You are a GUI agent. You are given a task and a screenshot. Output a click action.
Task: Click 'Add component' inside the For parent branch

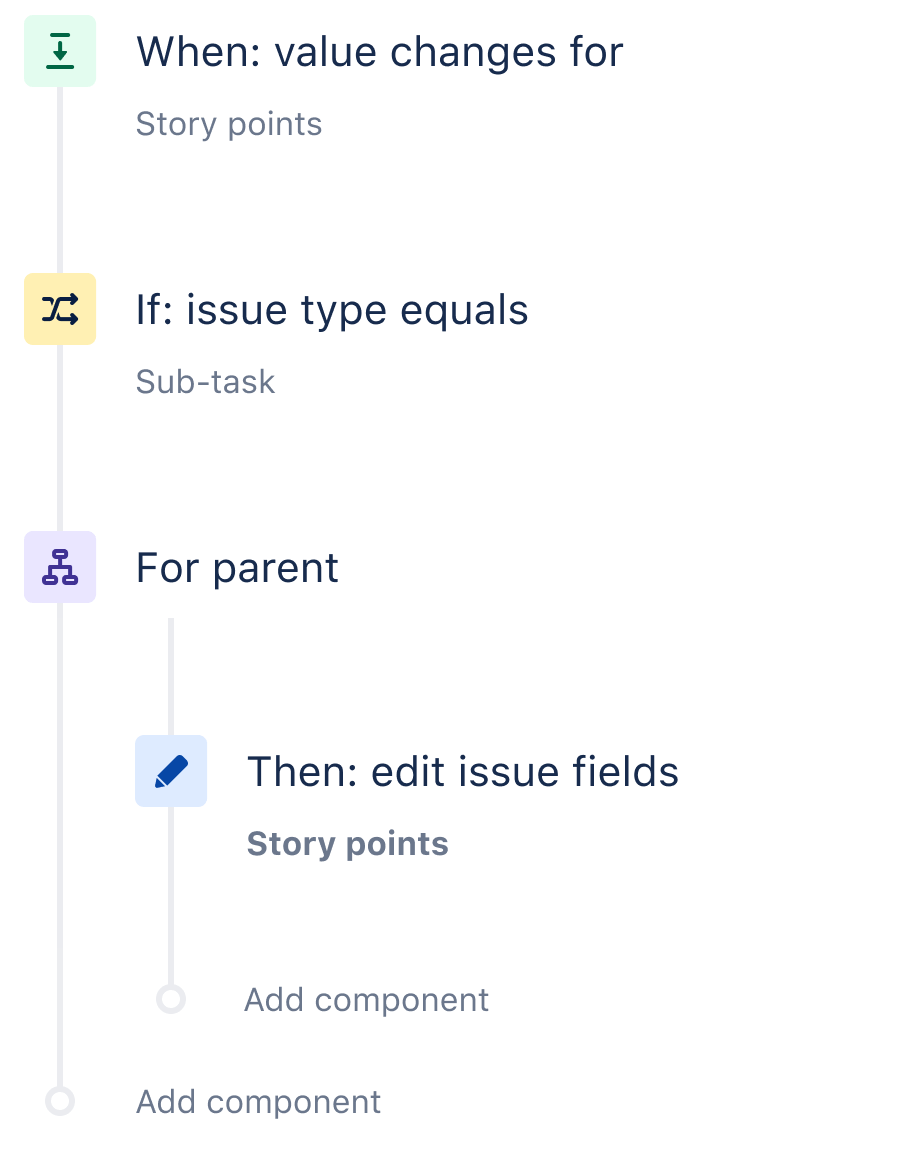pos(366,999)
